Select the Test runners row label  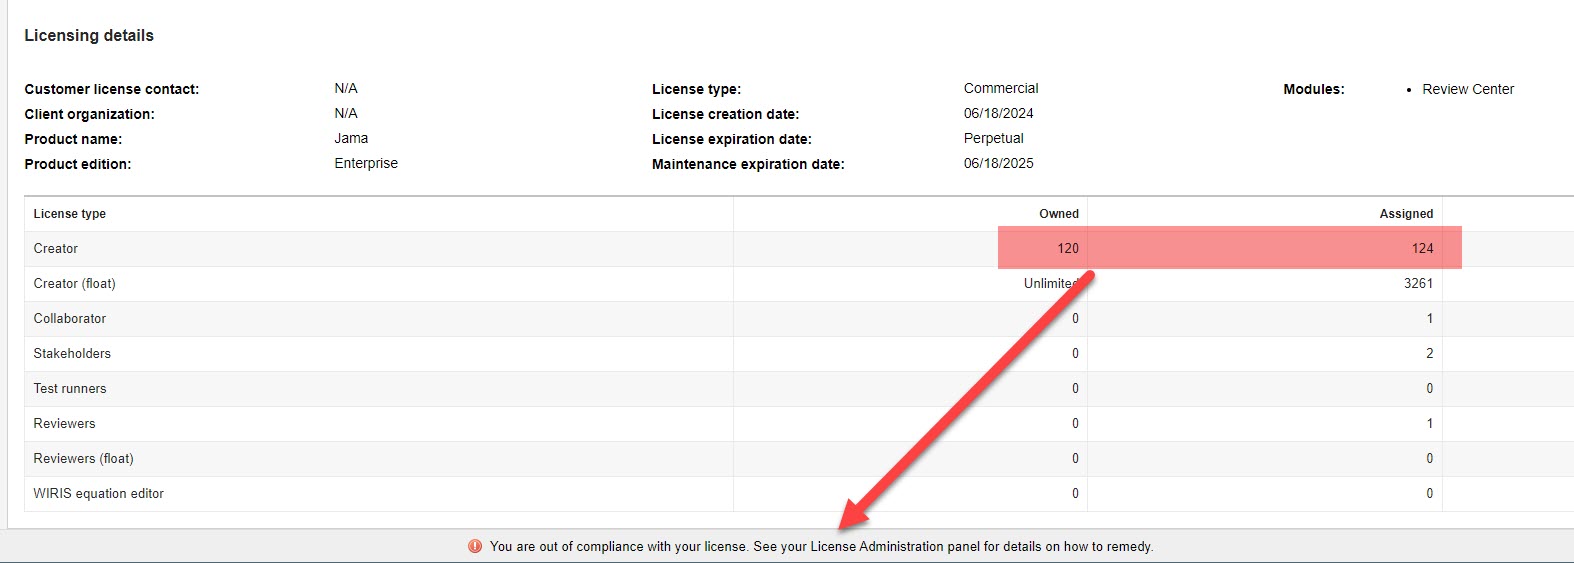coord(69,389)
